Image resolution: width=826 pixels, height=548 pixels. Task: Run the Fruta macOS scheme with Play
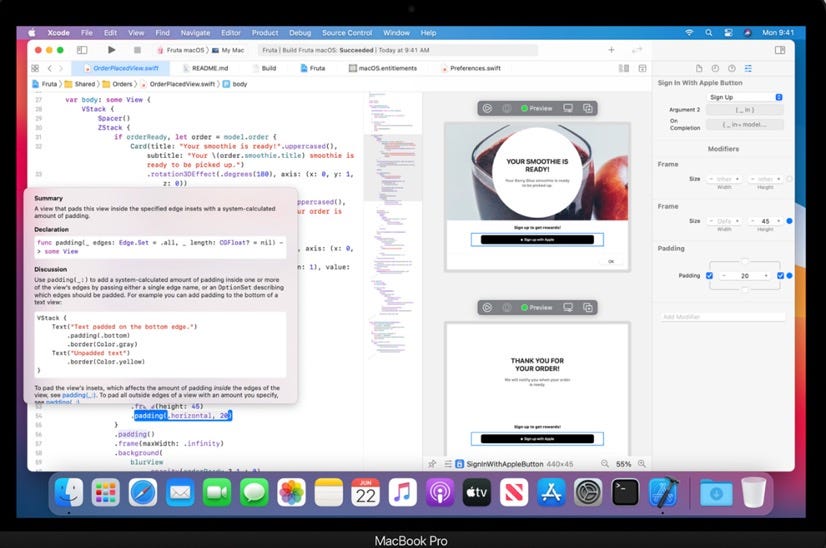(x=111, y=50)
